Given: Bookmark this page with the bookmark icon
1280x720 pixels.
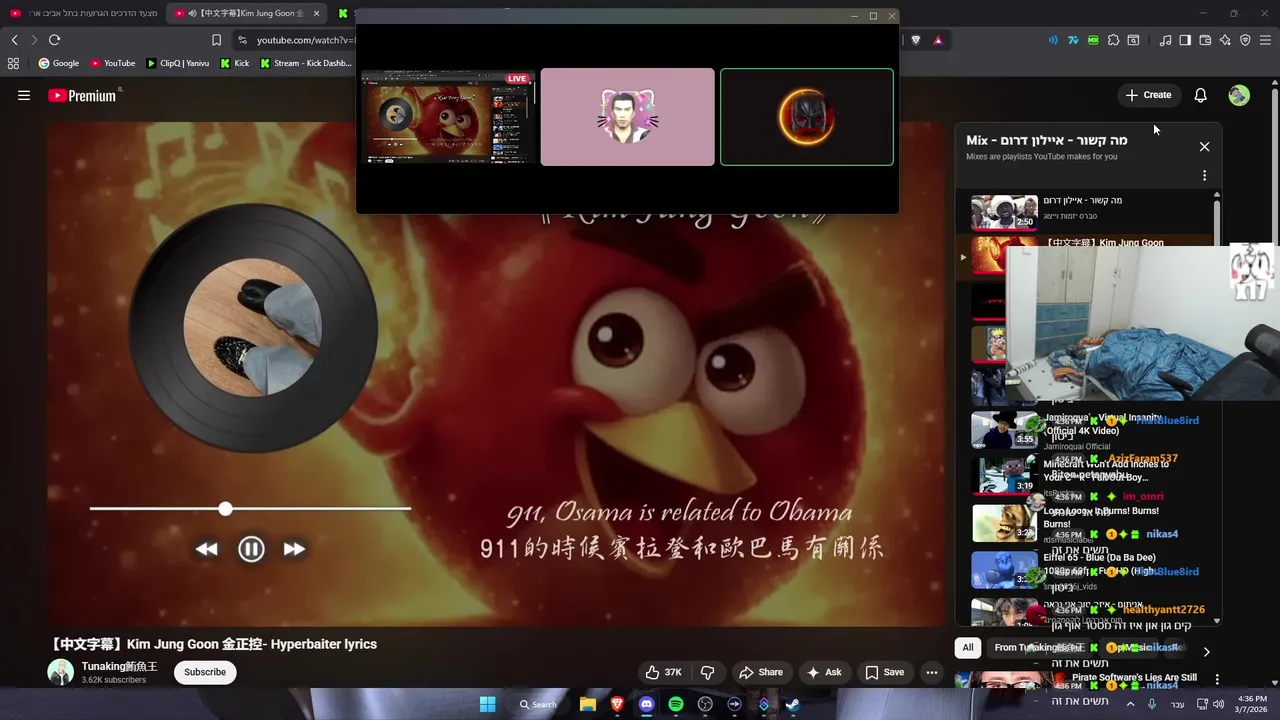Looking at the screenshot, I should 216,40.
